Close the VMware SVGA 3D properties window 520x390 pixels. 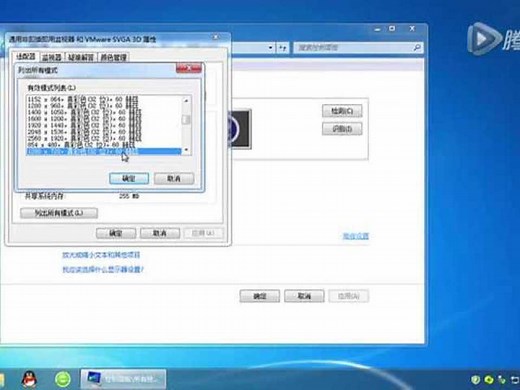[216, 37]
